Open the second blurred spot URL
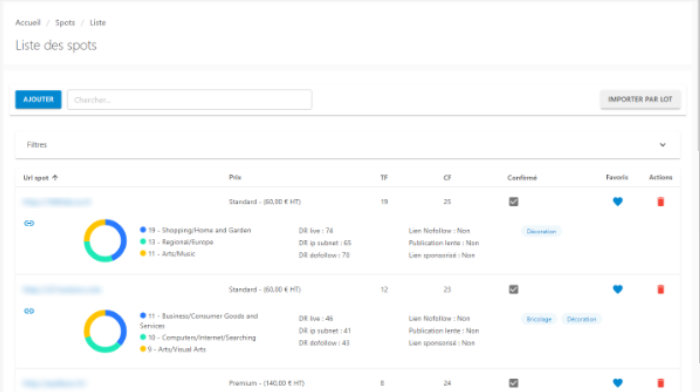The width and height of the screenshot is (700, 392). pos(62,290)
